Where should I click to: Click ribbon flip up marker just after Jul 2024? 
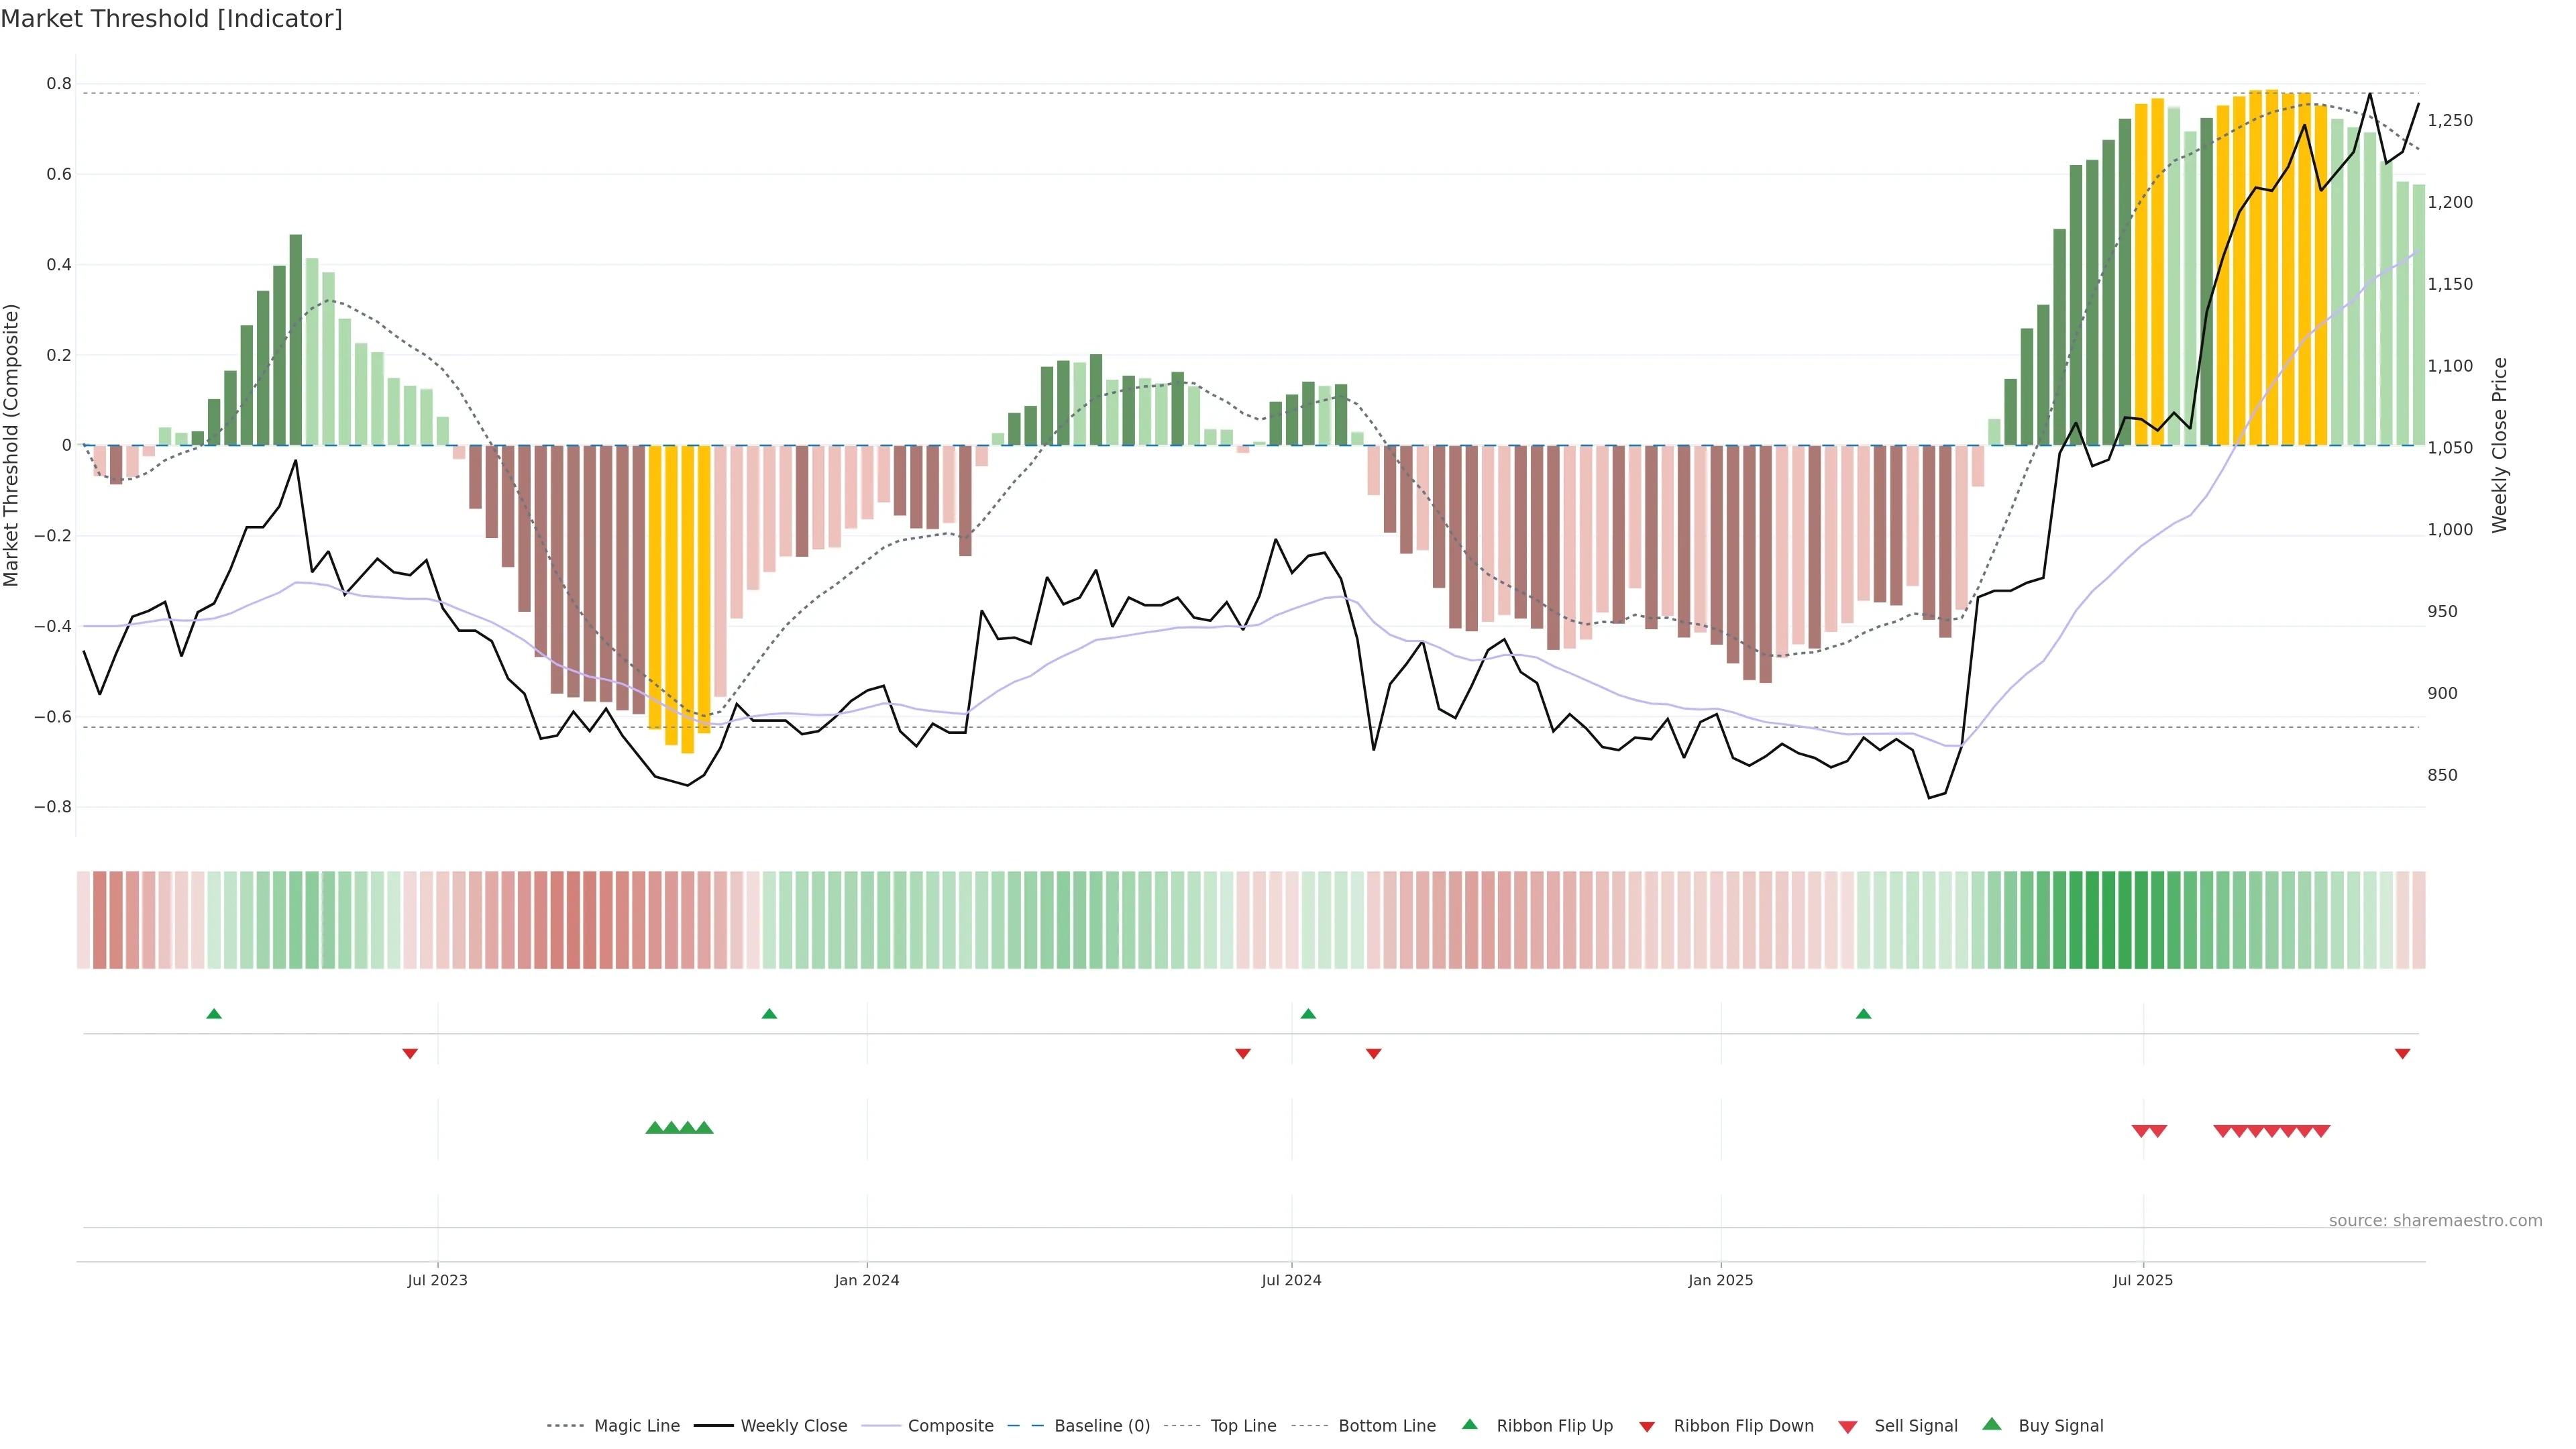pos(1308,1014)
